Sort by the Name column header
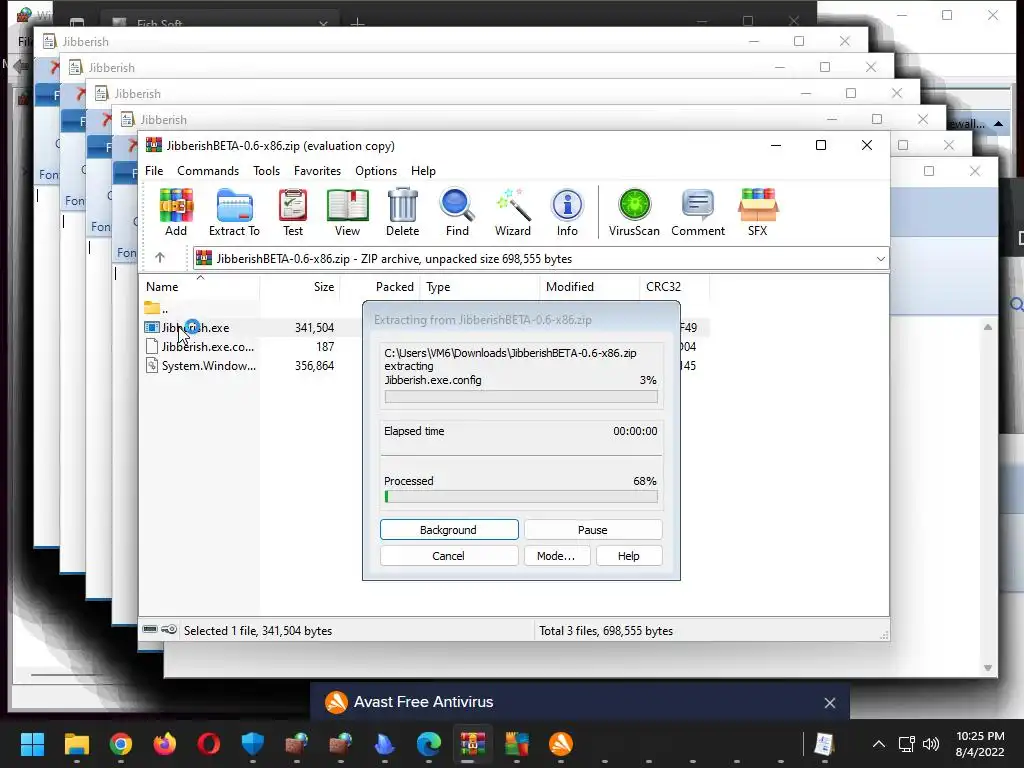This screenshot has height=768, width=1024. [199, 287]
